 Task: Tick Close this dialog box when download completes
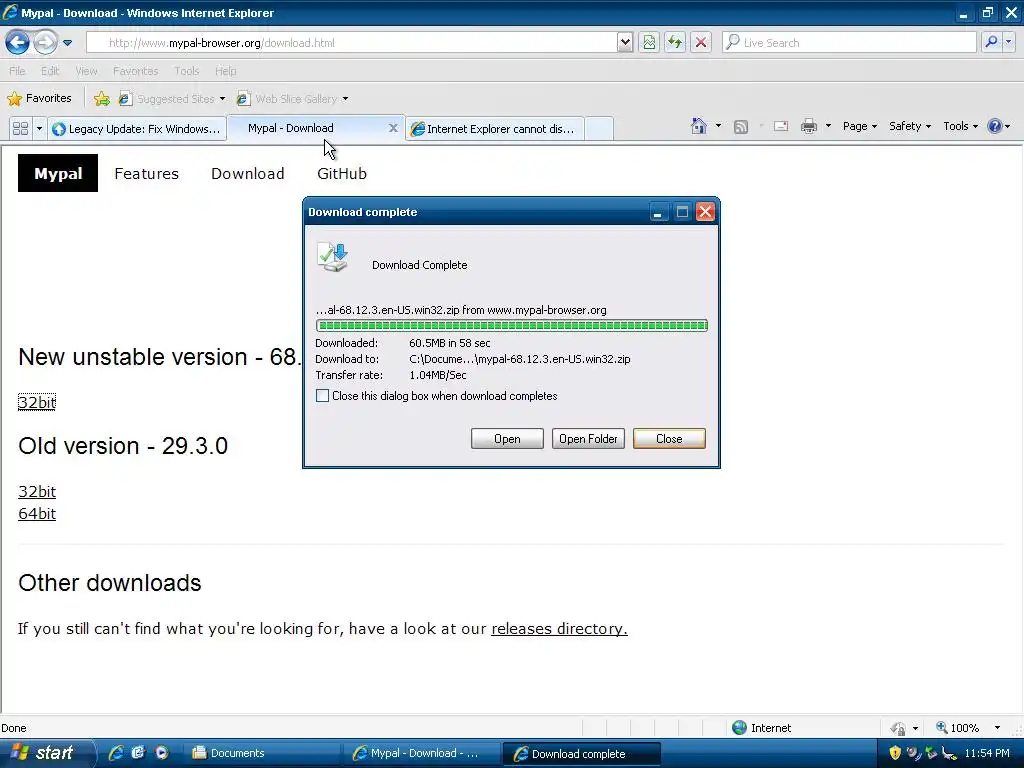pyautogui.click(x=323, y=396)
